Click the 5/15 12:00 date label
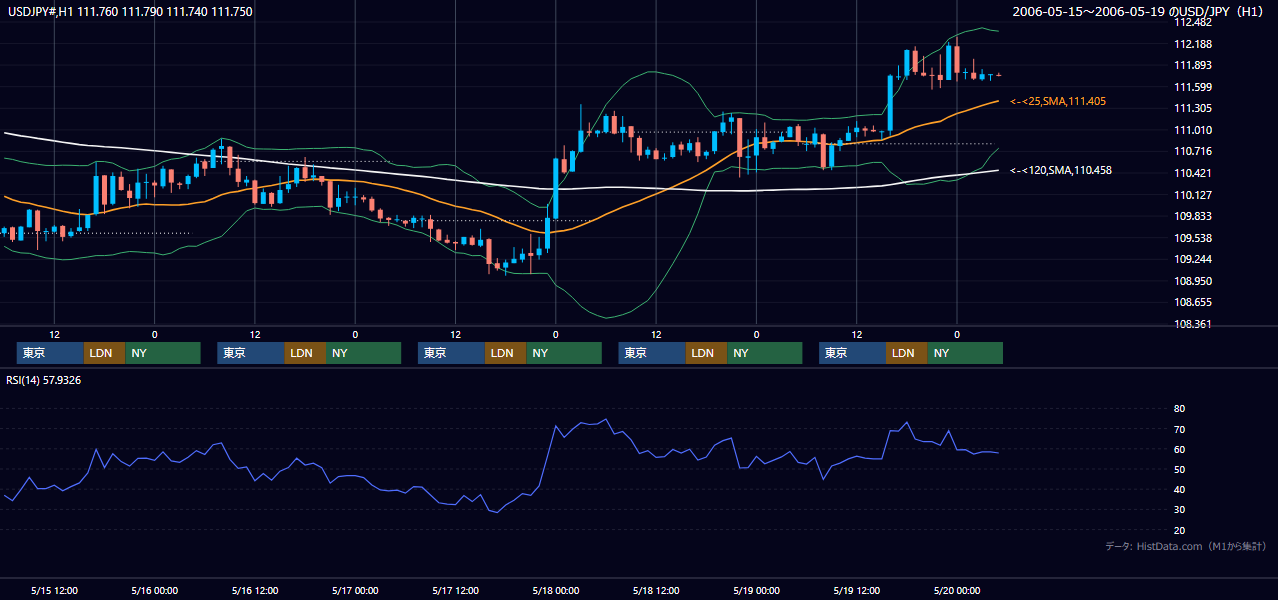 55,591
